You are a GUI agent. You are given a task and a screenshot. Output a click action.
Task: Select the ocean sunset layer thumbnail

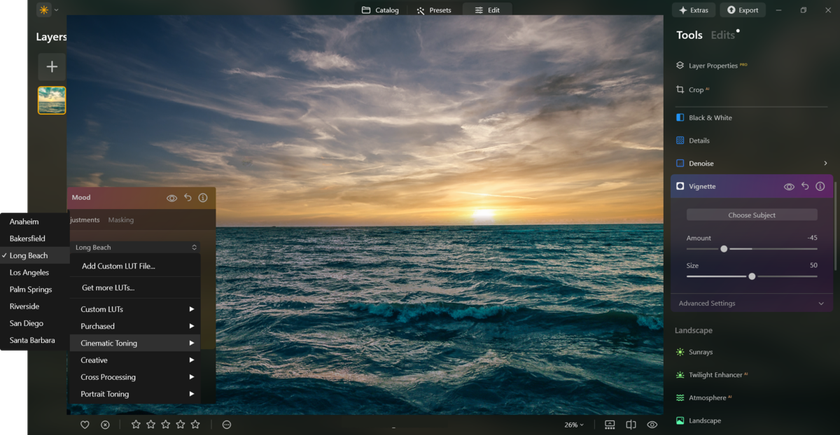click(52, 100)
